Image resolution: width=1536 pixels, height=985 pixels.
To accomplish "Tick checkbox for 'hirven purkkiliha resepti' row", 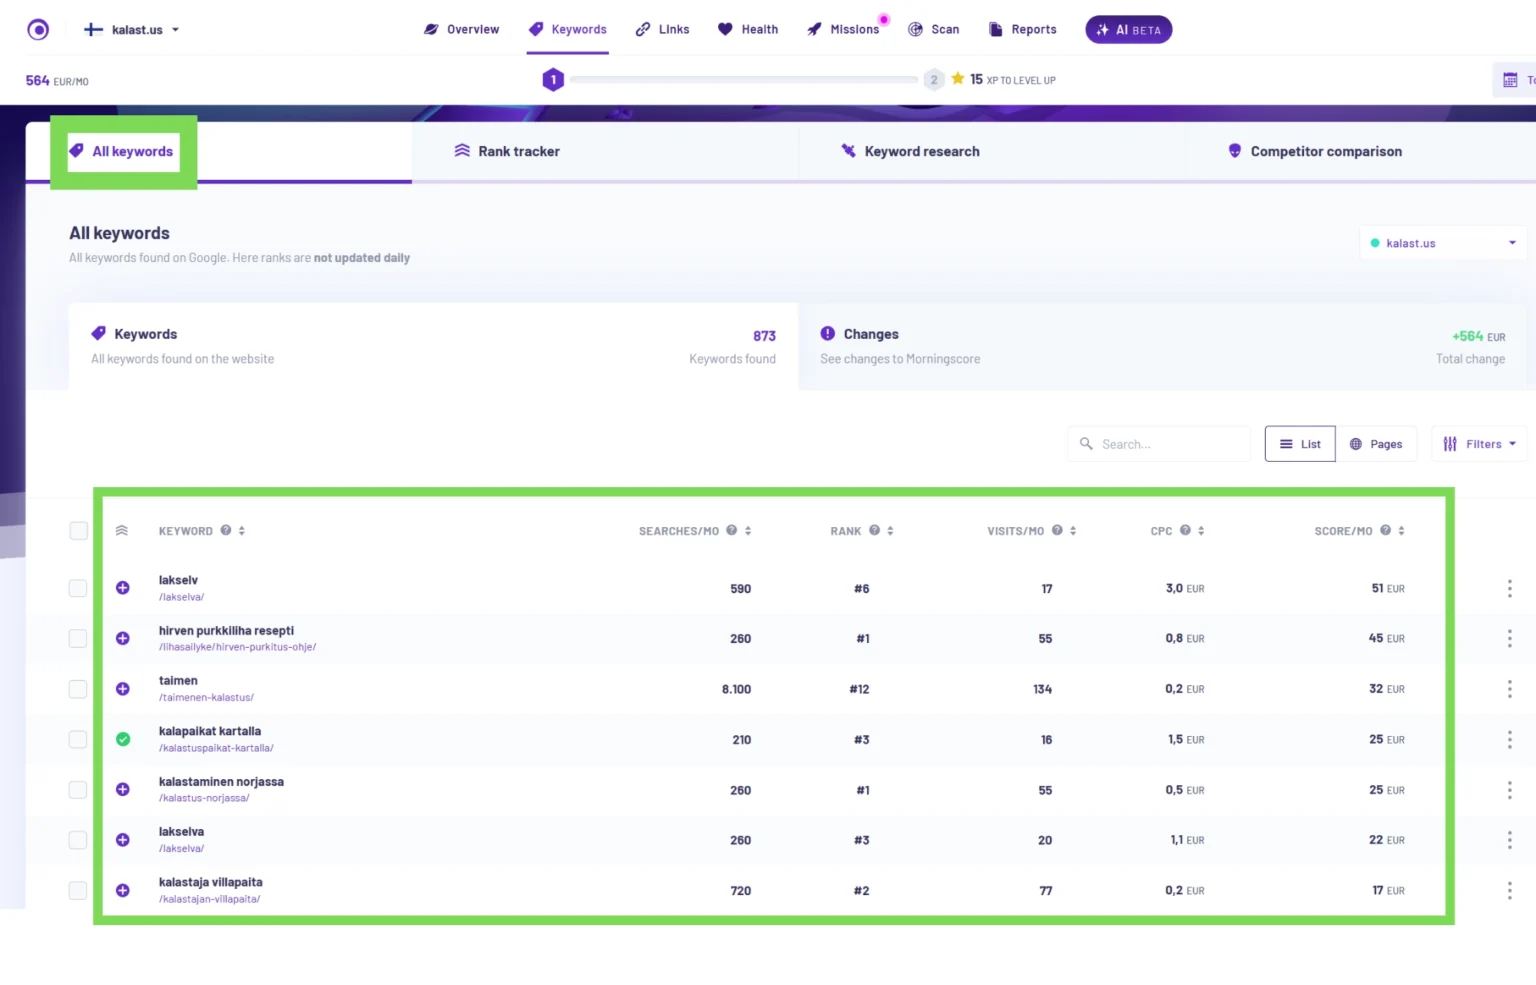I will [x=78, y=638].
